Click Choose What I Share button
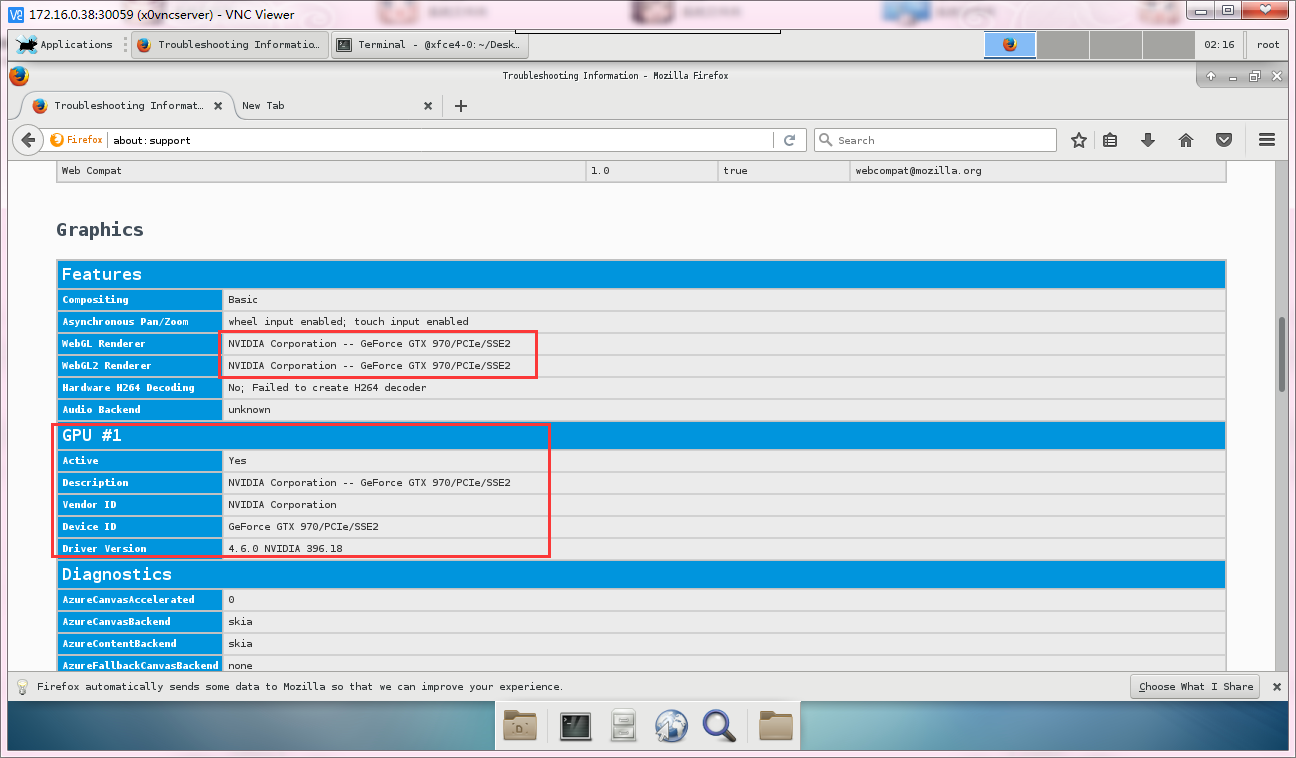 pyautogui.click(x=1195, y=686)
